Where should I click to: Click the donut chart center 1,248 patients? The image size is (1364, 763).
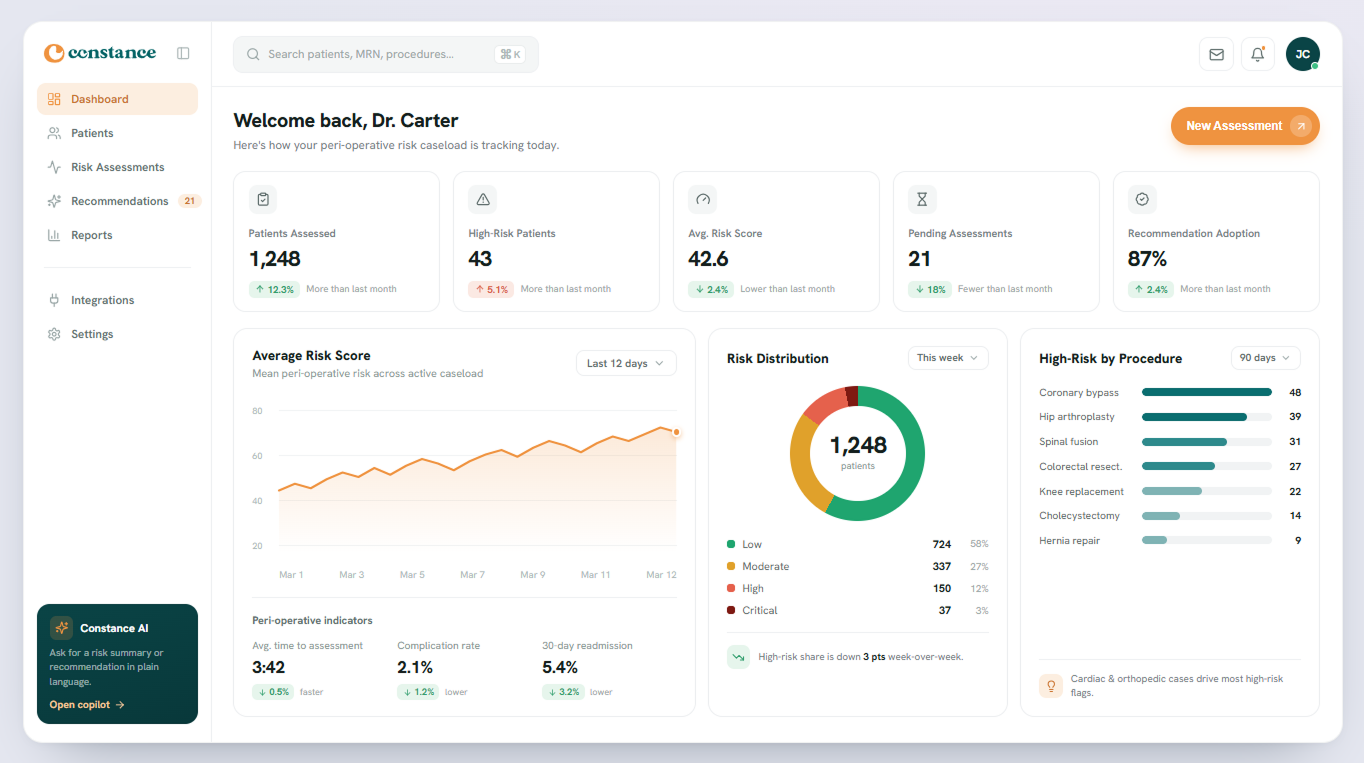858,452
